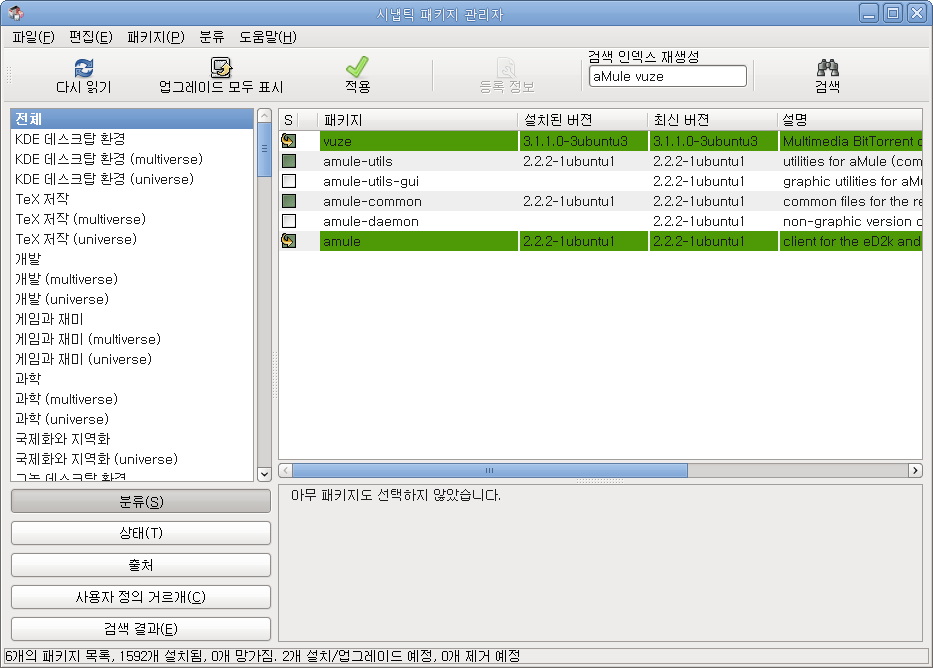Toggle the amule-utils-gui status checkbox
The height and width of the screenshot is (668, 933).
click(x=289, y=181)
